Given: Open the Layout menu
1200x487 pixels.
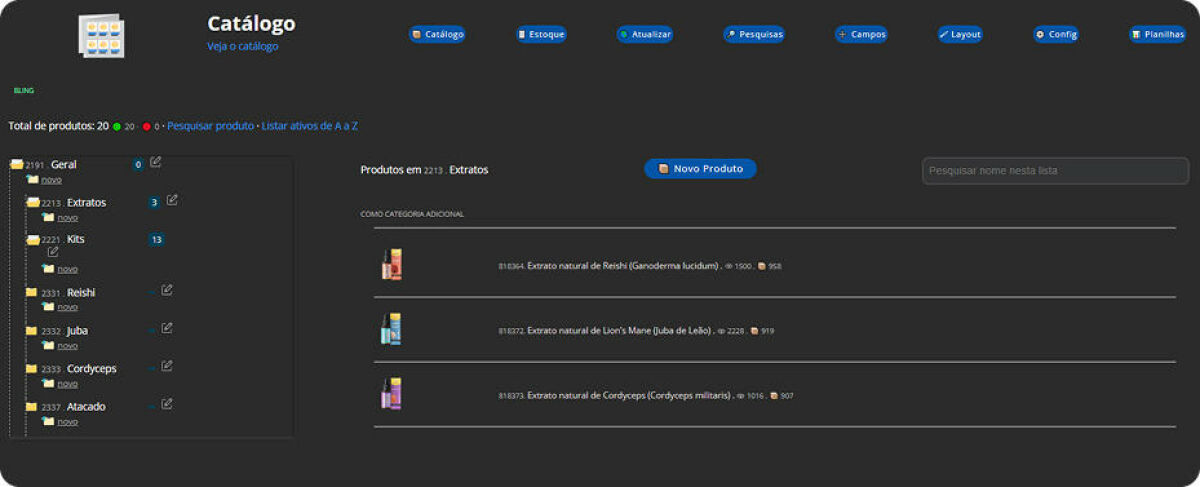Looking at the screenshot, I should tap(960, 34).
